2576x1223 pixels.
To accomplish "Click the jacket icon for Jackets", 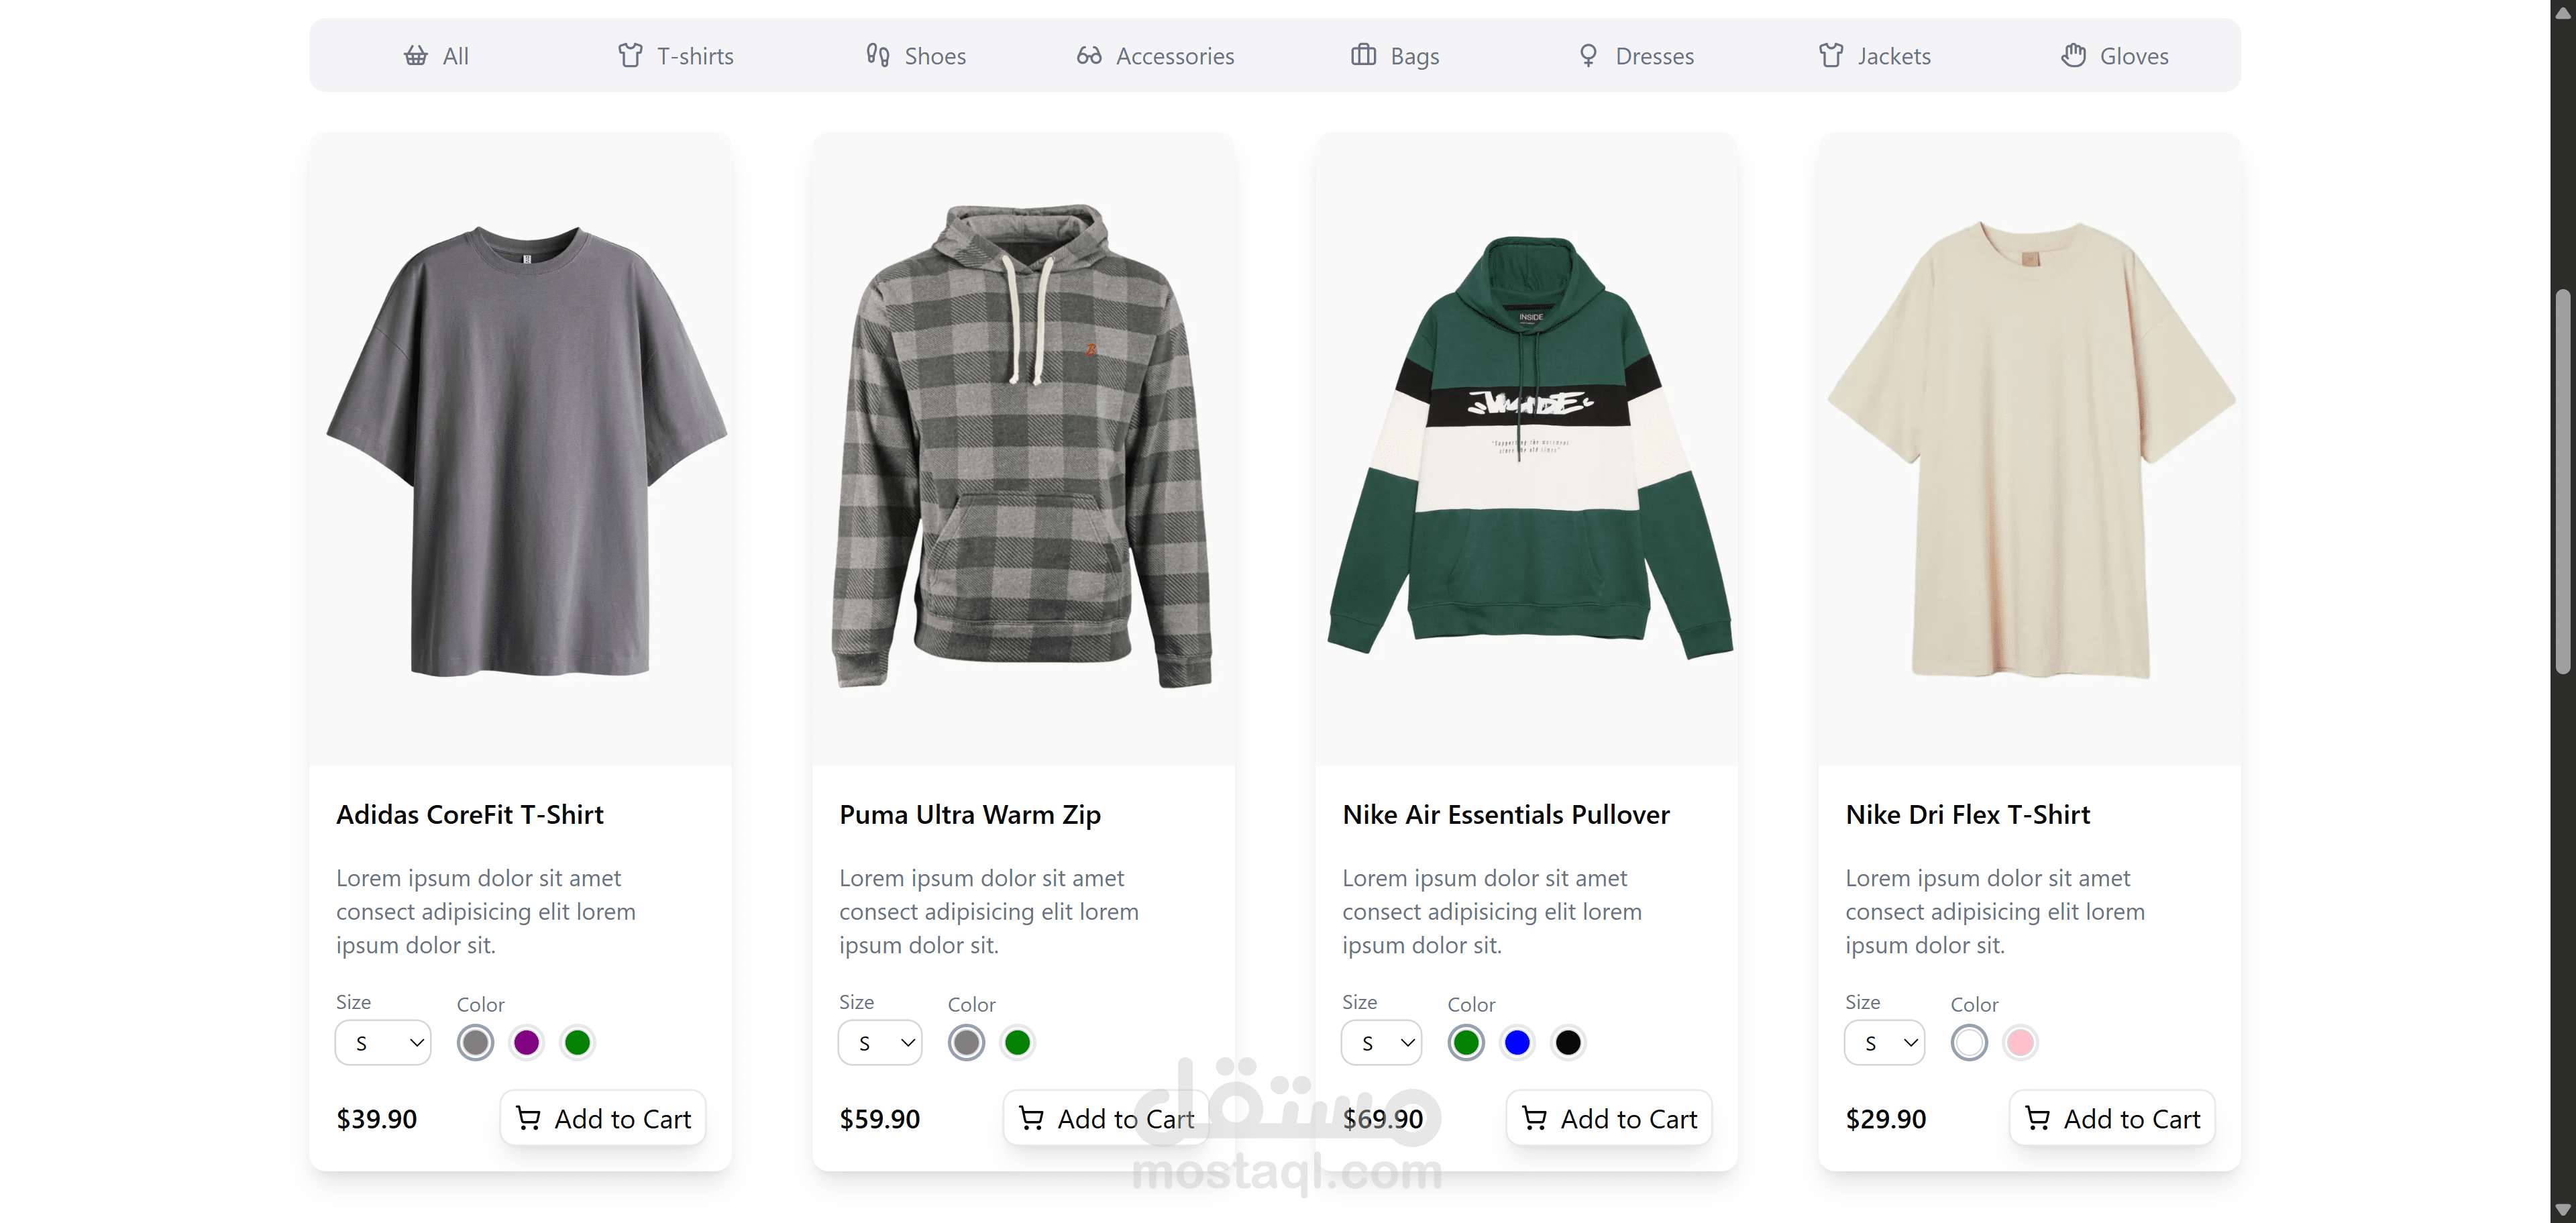I will (x=1830, y=55).
